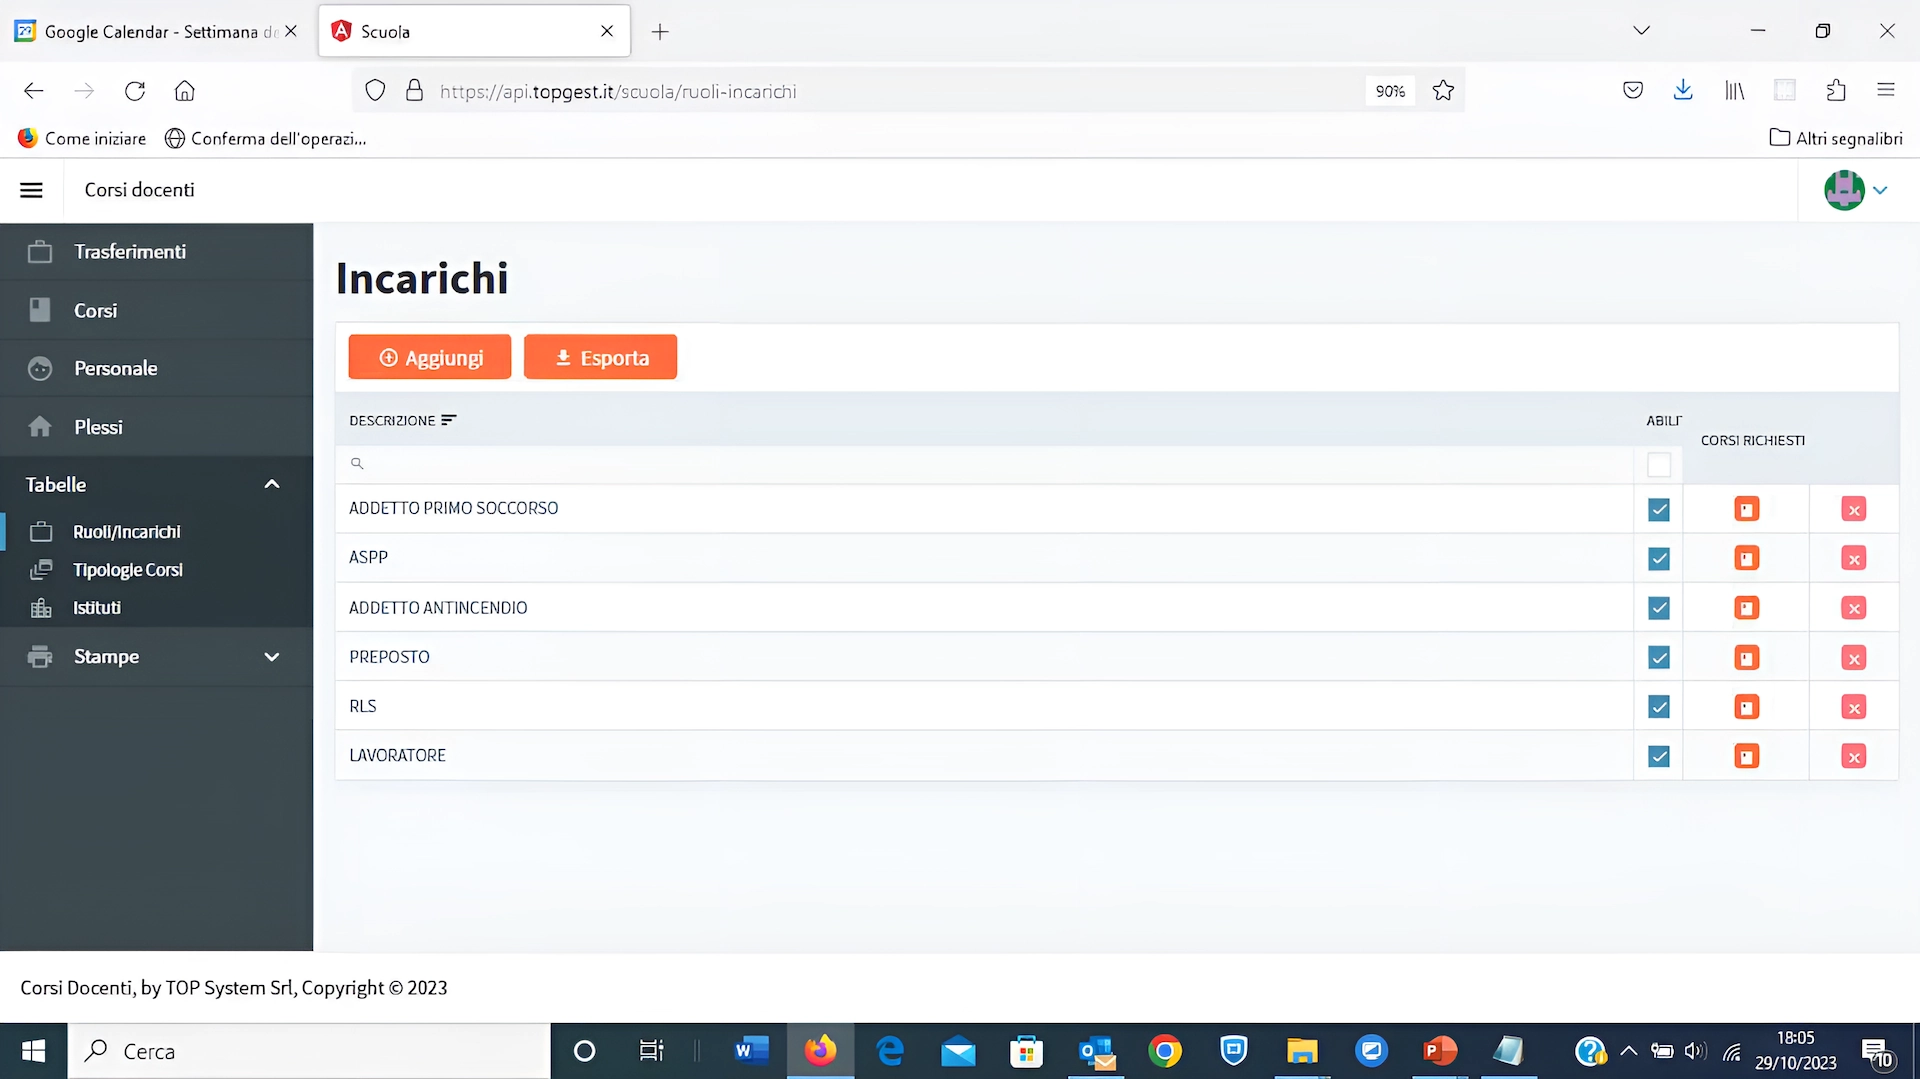Delete the PREPOSTO row
This screenshot has width=1920, height=1079.
coord(1853,658)
